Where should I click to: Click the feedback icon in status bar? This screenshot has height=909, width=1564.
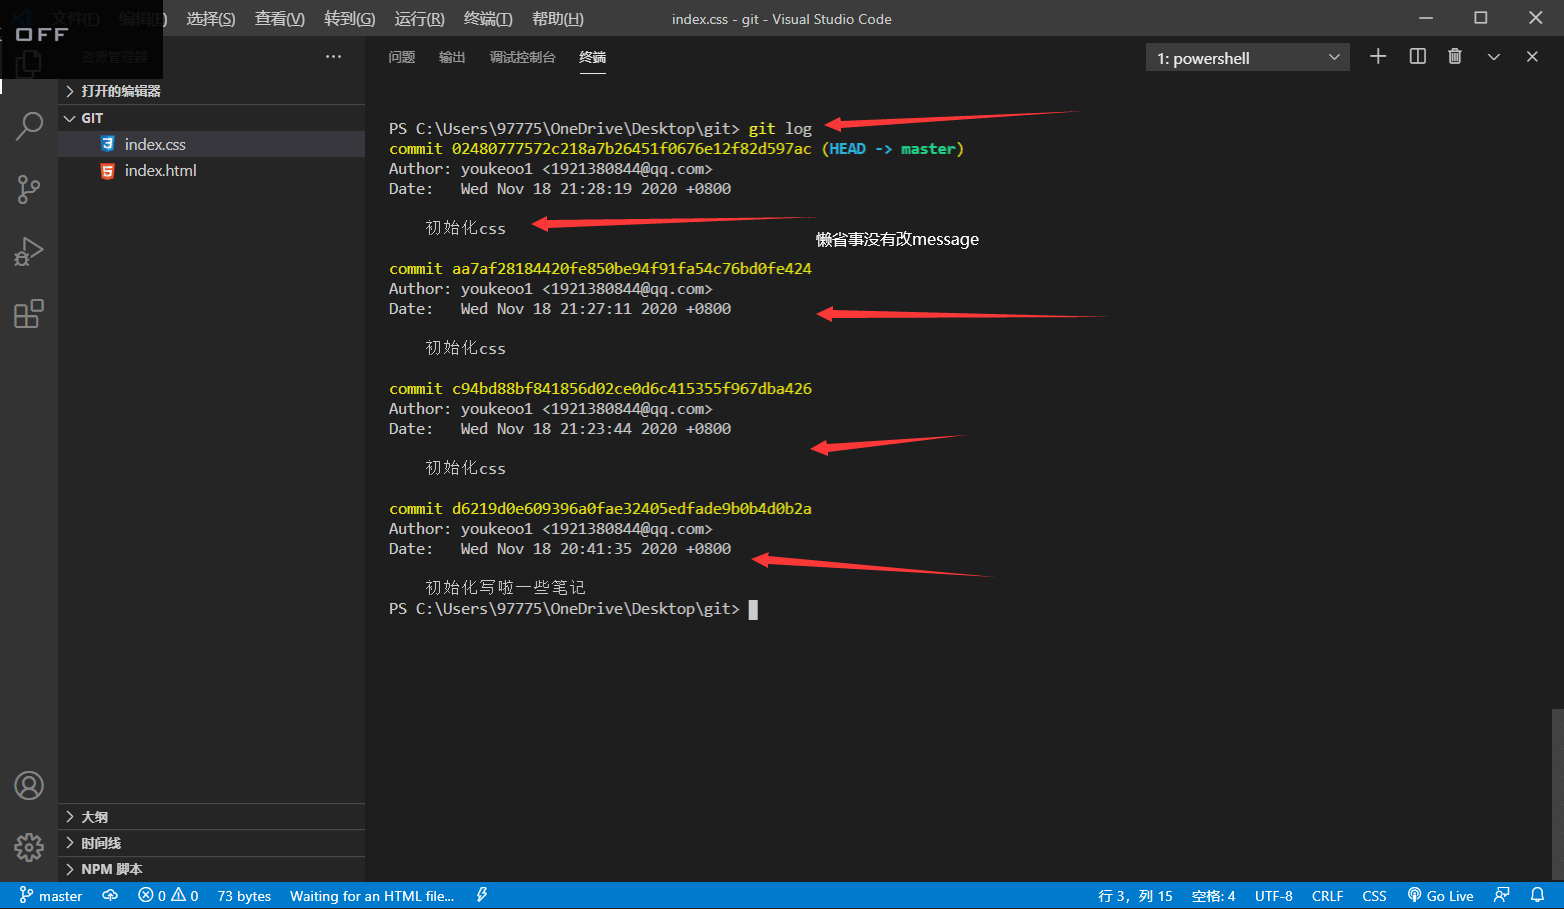1501,896
